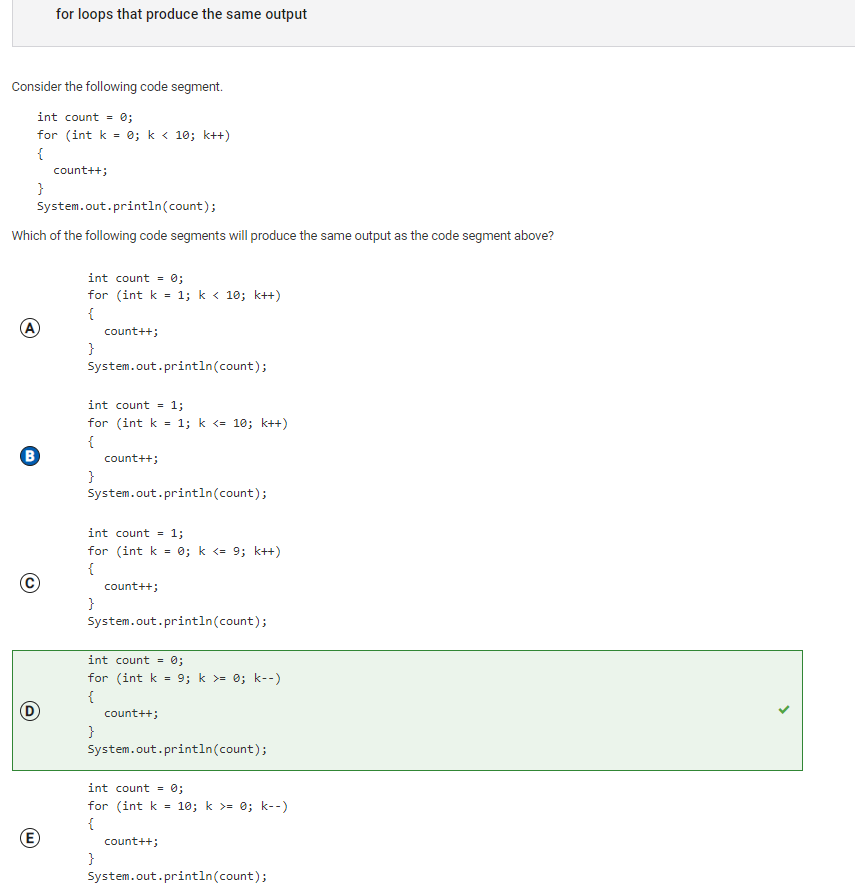Pick answer choice D bubble

pyautogui.click(x=30, y=711)
